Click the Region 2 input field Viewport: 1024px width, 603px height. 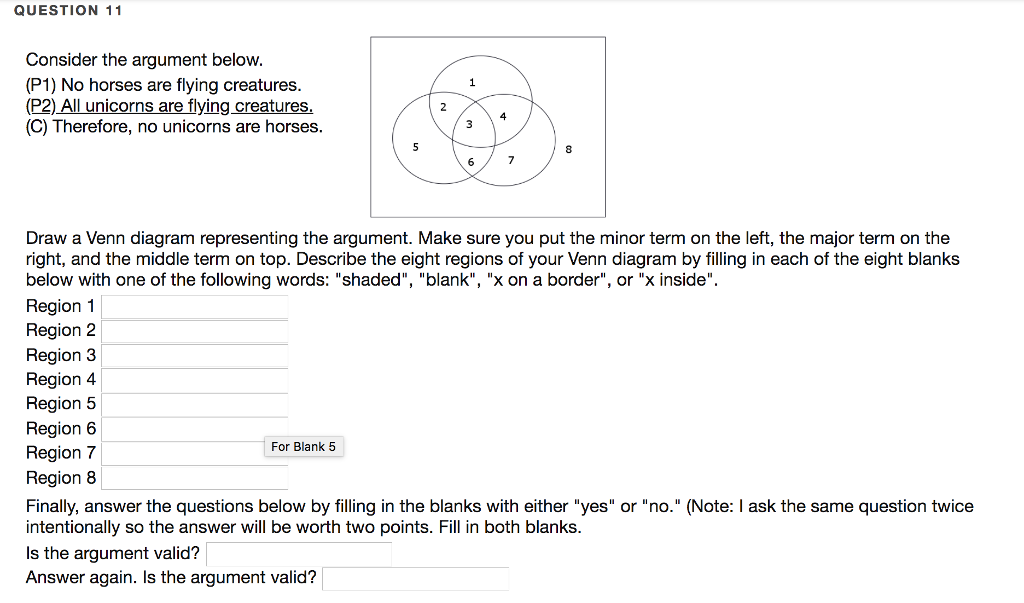(195, 331)
